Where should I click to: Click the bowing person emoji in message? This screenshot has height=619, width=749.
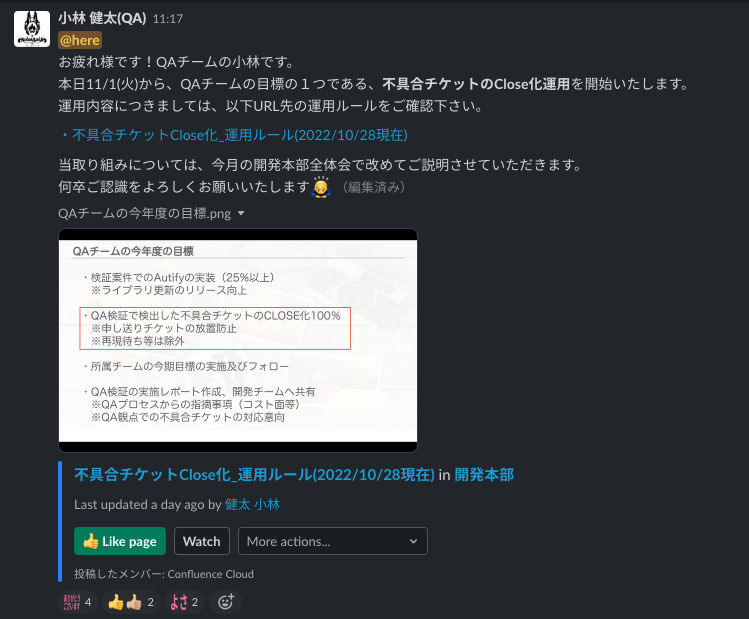pos(321,187)
